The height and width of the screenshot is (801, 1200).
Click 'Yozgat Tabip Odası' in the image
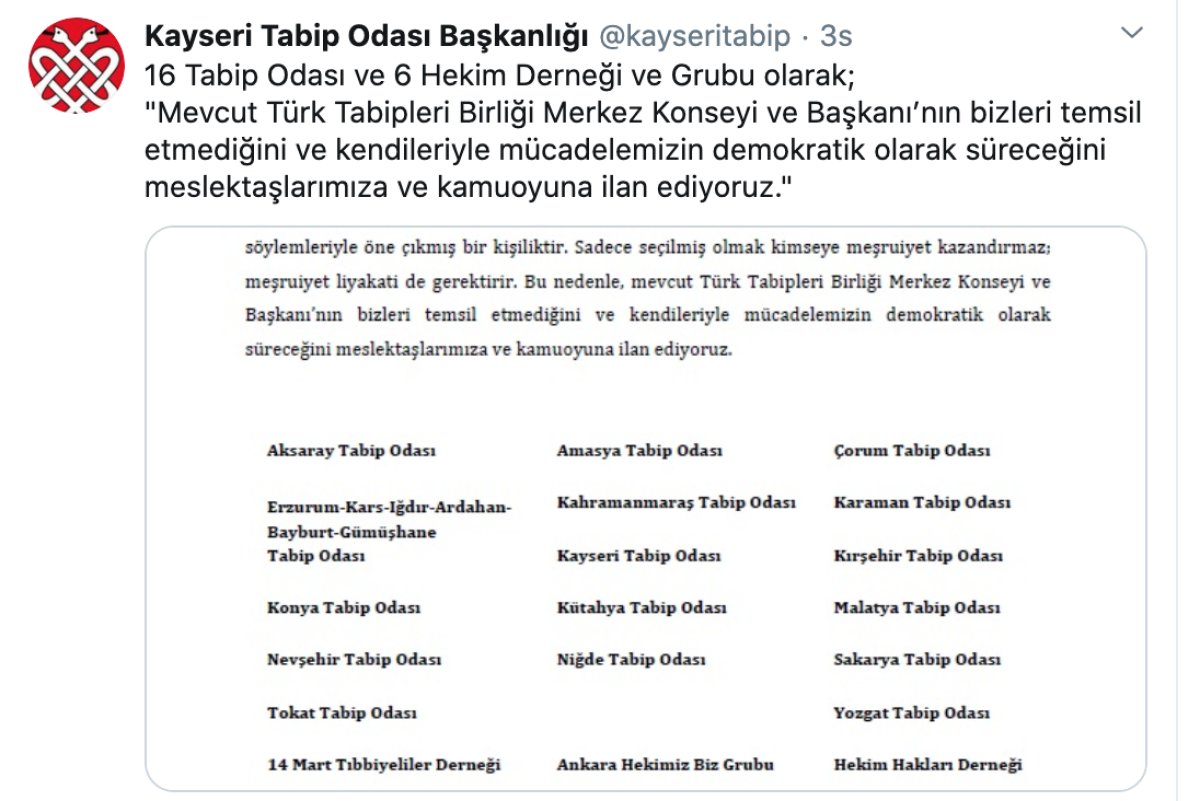(912, 714)
